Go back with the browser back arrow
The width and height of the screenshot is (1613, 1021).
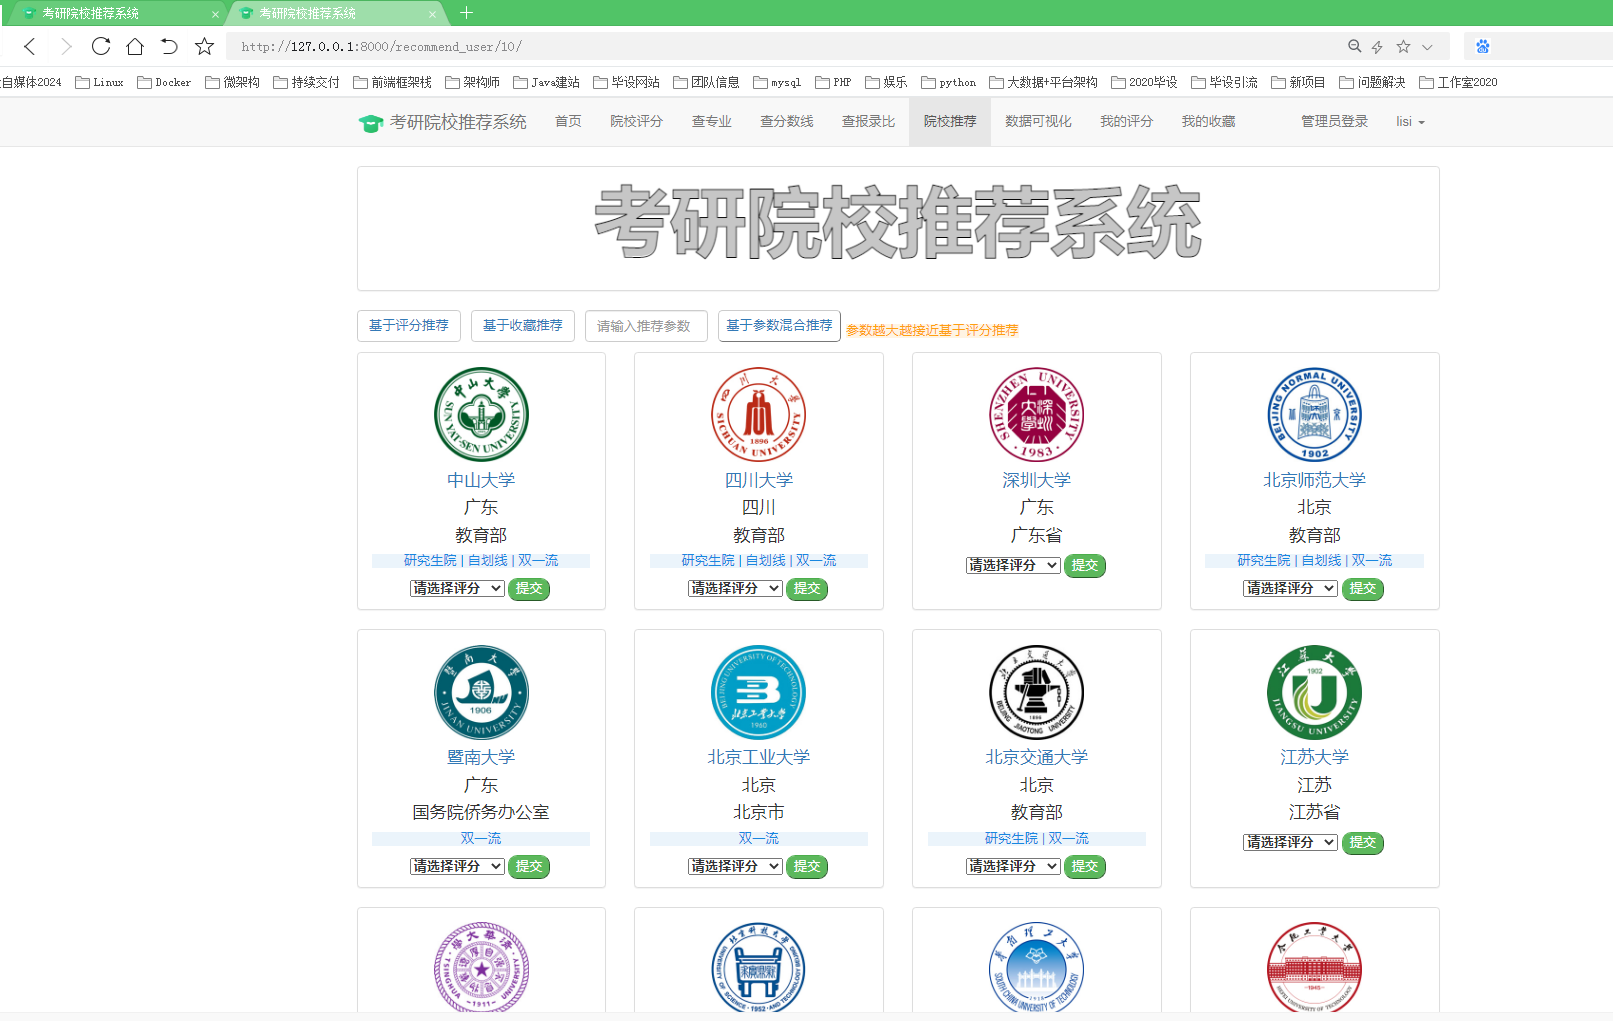click(30, 46)
